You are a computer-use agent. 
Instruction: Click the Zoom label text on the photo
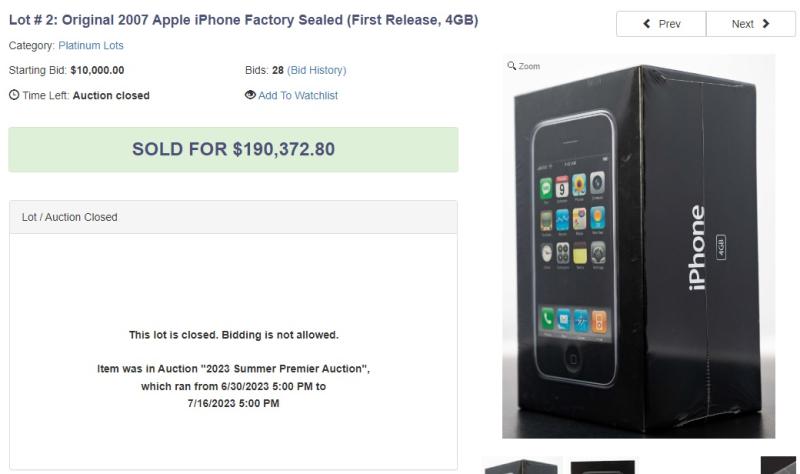coord(529,66)
